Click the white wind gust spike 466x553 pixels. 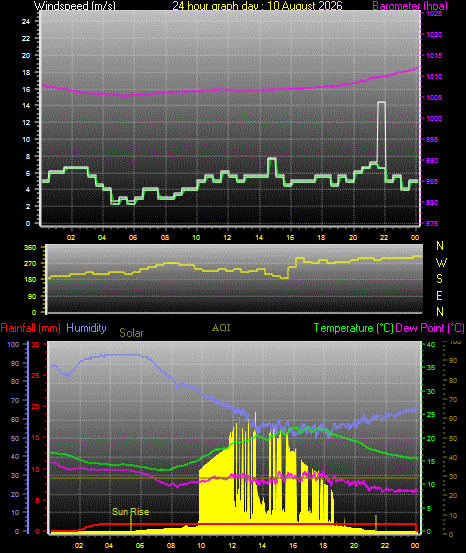click(x=381, y=132)
